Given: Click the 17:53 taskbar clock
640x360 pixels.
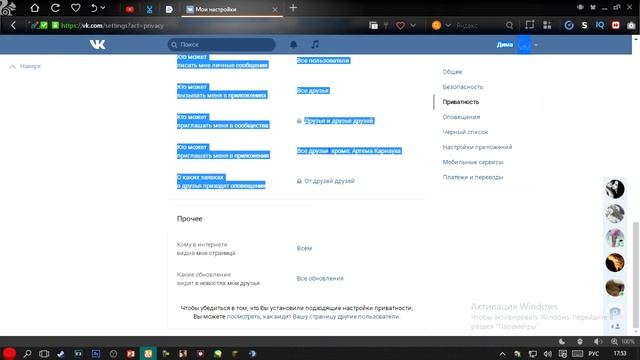Looking at the screenshot, I should pyautogui.click(x=620, y=353).
